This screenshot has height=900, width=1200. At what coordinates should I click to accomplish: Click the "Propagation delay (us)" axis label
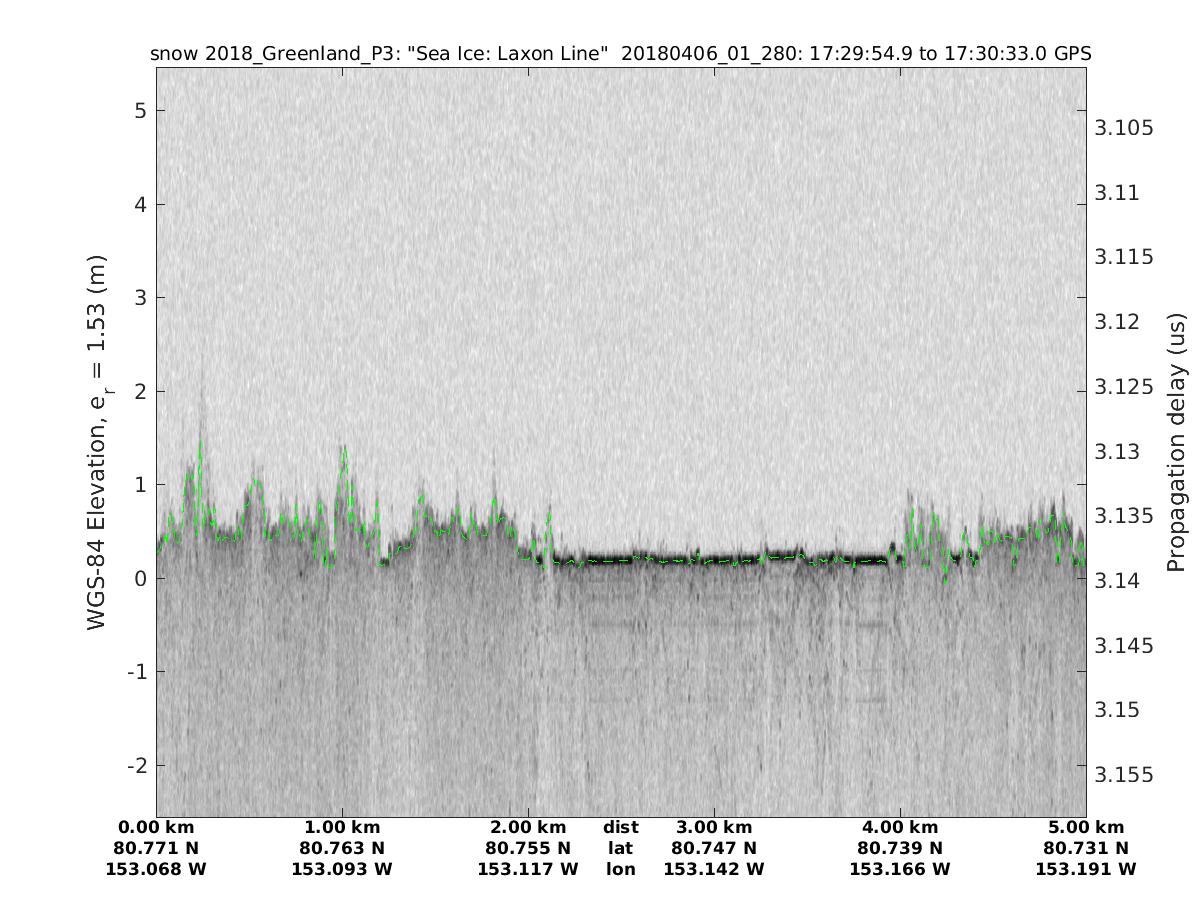pyautogui.click(x=1175, y=443)
